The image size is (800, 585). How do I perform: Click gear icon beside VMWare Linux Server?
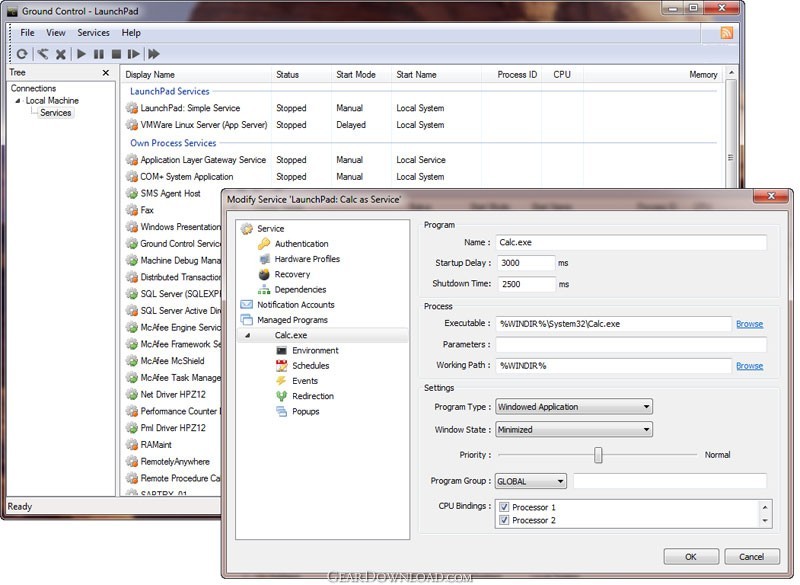click(132, 125)
